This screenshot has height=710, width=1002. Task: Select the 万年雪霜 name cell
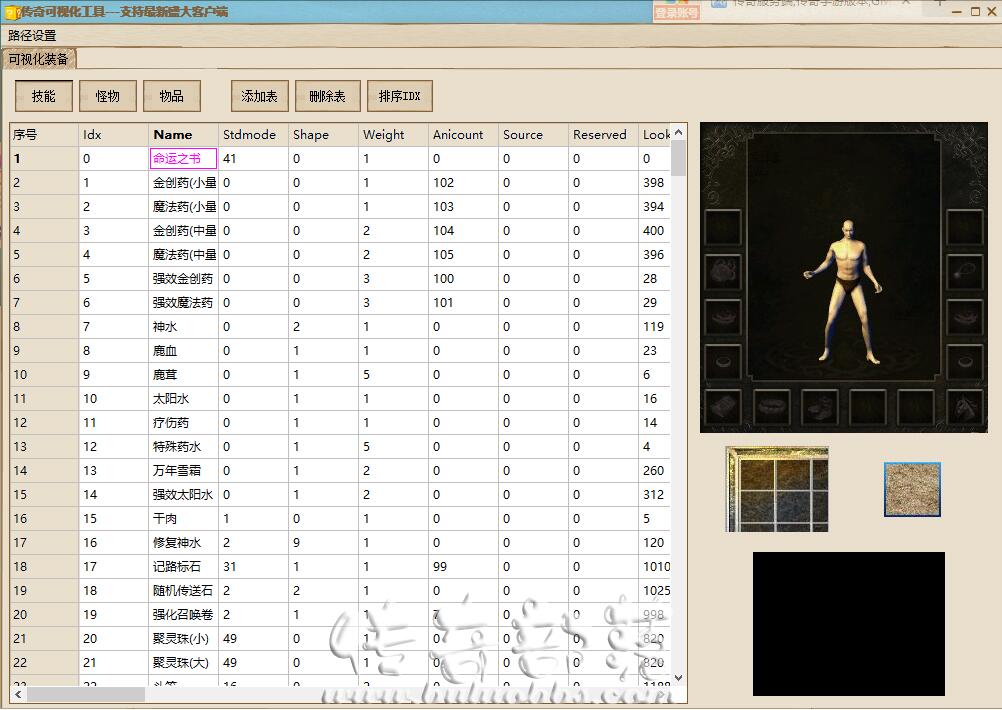tap(183, 470)
